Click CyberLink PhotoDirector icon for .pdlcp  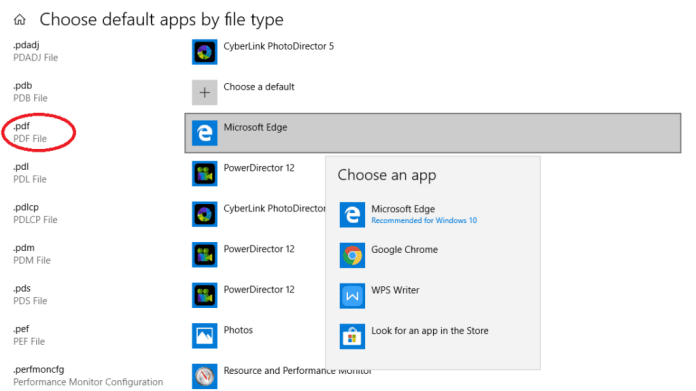205,214
